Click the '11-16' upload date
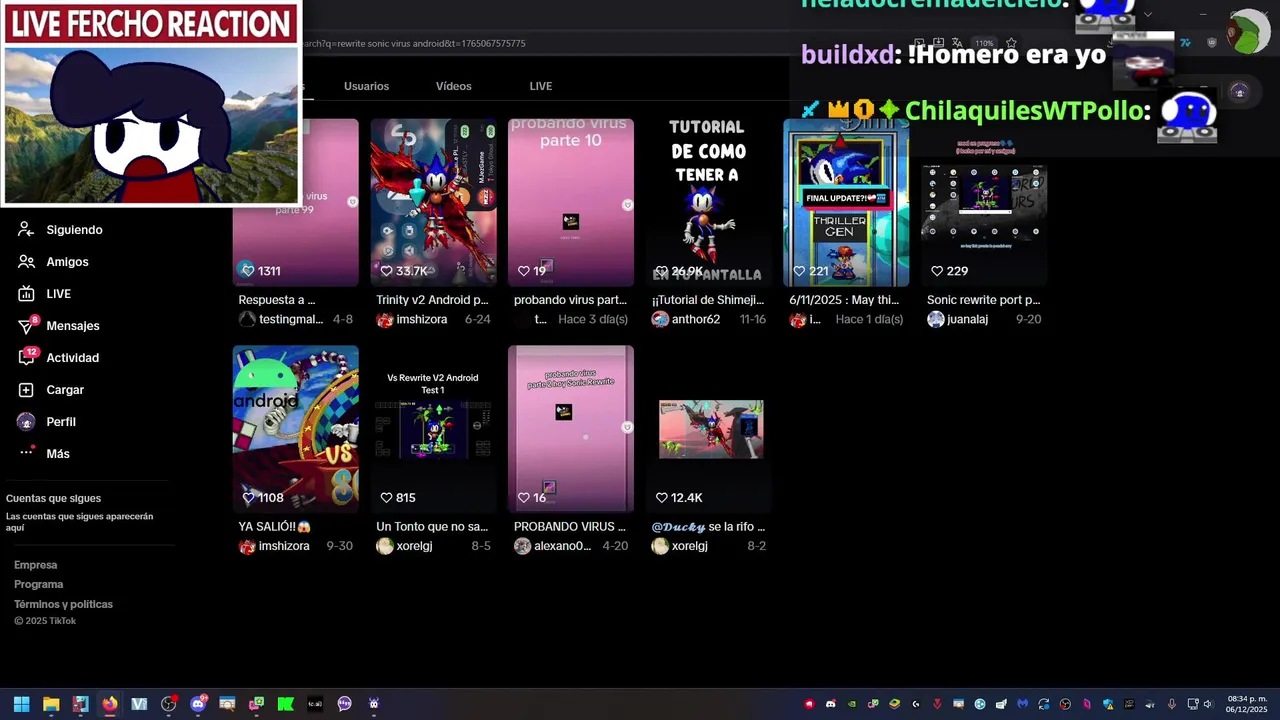Image resolution: width=1280 pixels, height=720 pixels. (753, 319)
